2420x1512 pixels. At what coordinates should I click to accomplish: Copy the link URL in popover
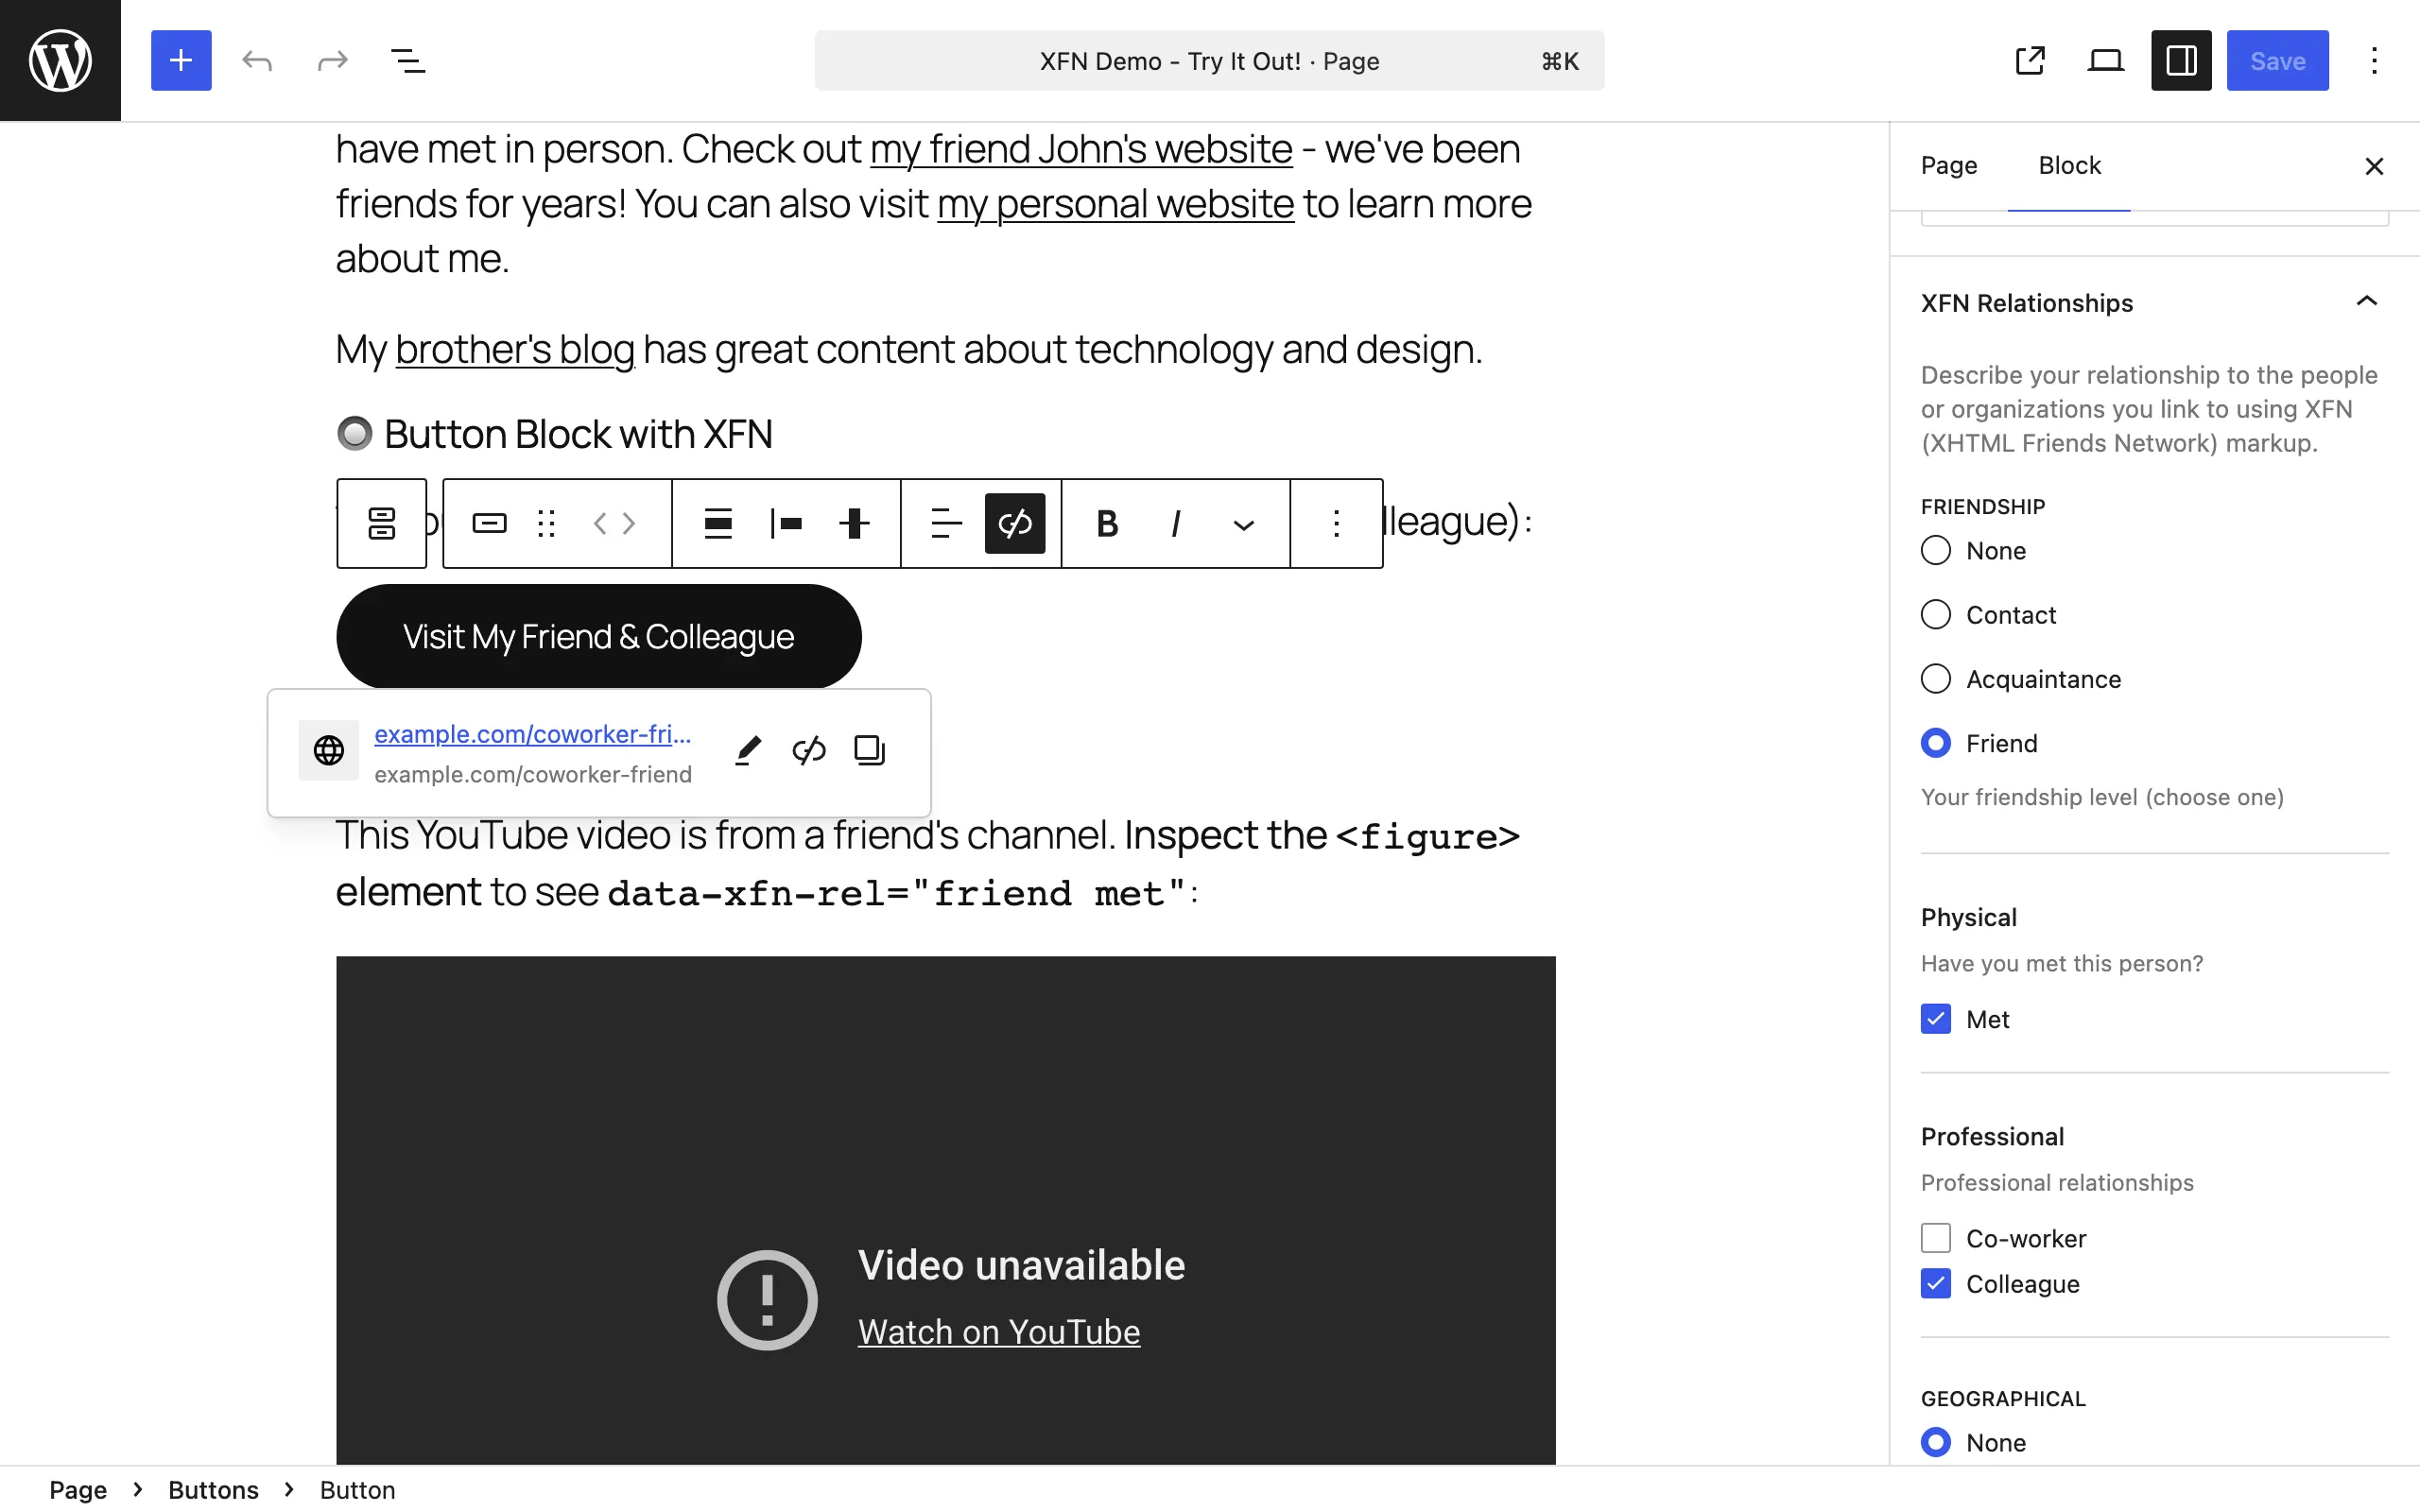(870, 750)
